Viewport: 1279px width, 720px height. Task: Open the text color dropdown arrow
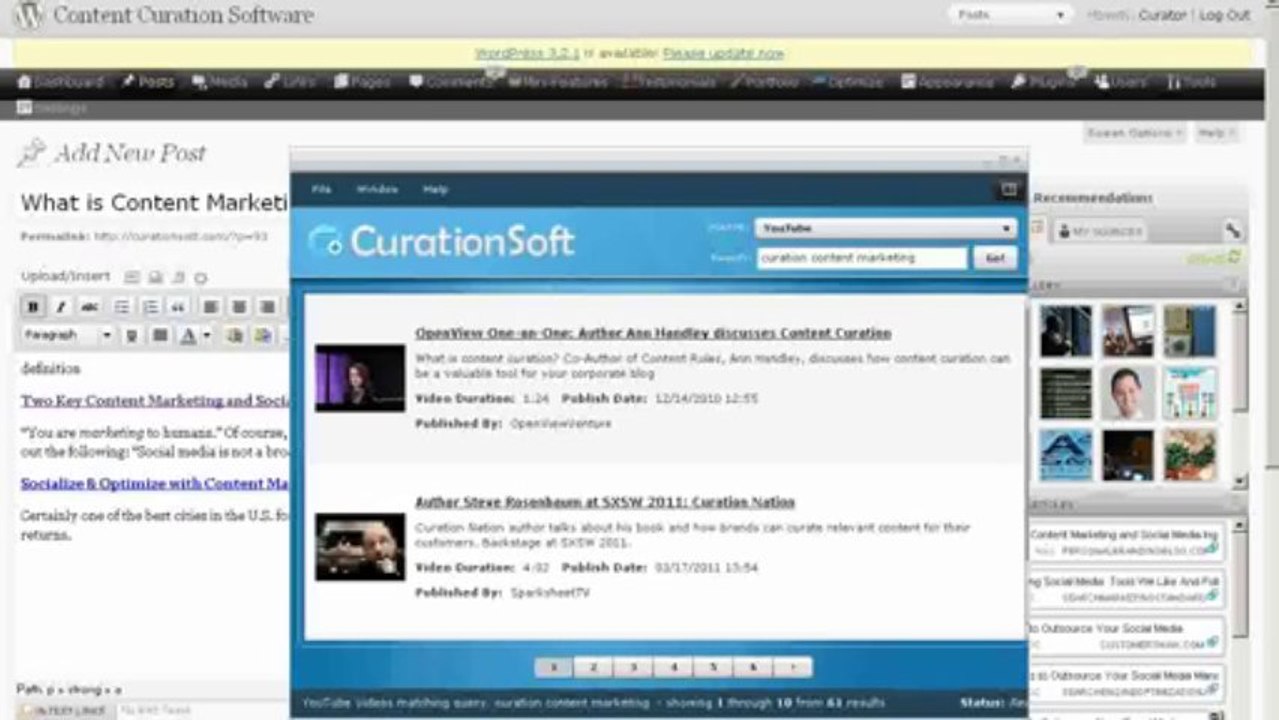pyautogui.click(x=207, y=335)
